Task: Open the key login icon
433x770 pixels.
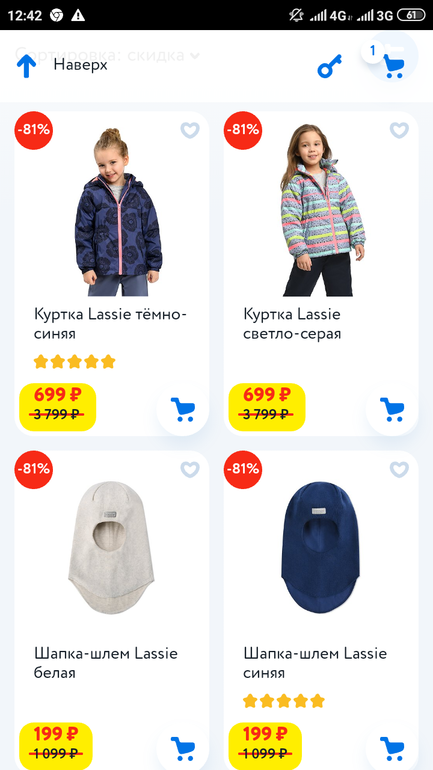Action: (x=329, y=66)
